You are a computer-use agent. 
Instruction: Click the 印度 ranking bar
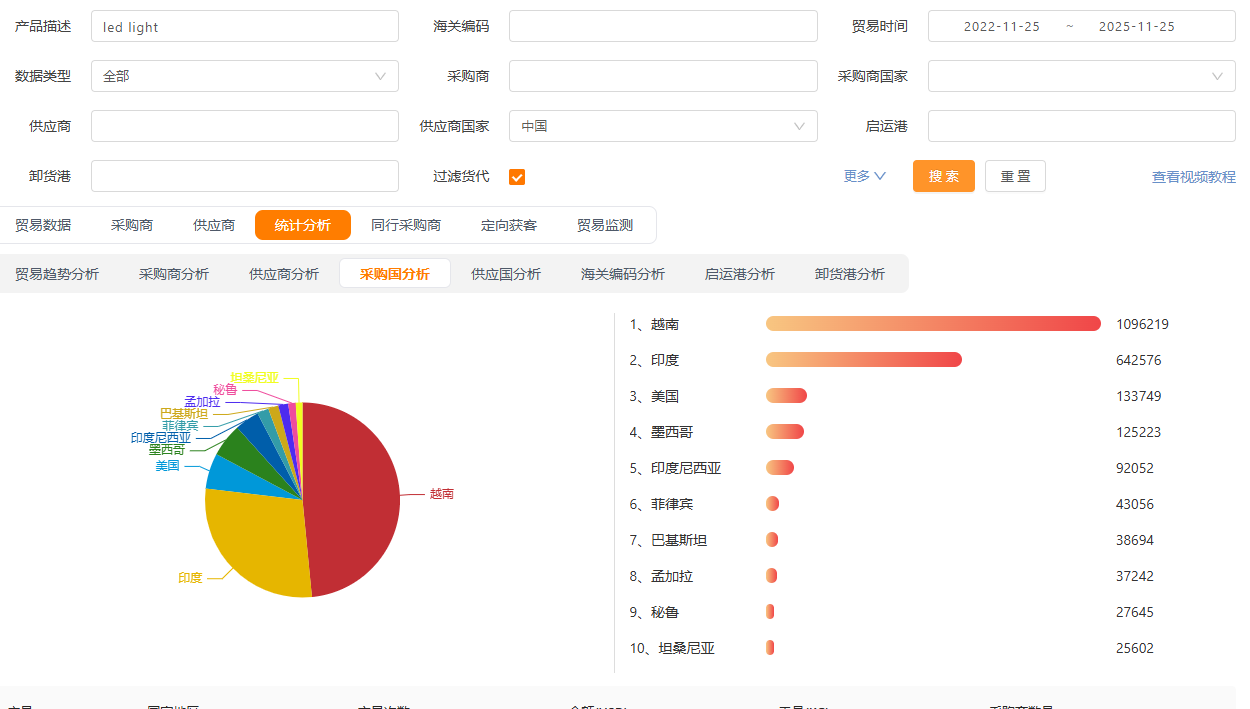(864, 360)
